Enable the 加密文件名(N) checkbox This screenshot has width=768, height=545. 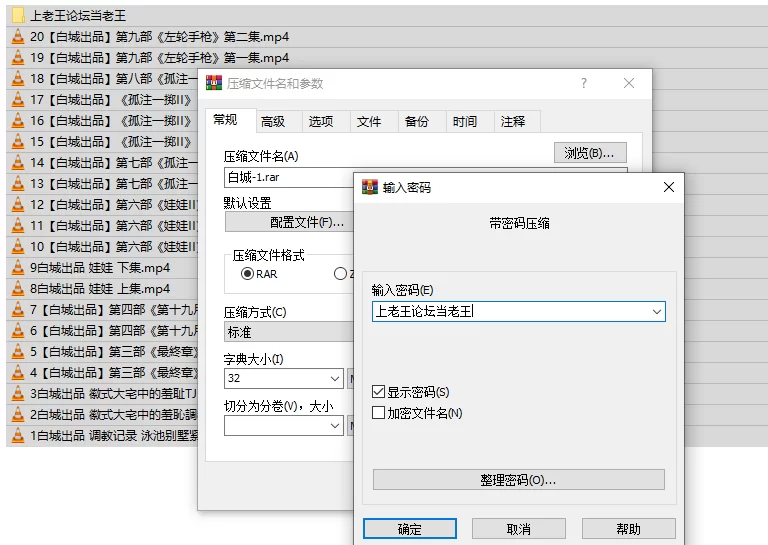378,413
